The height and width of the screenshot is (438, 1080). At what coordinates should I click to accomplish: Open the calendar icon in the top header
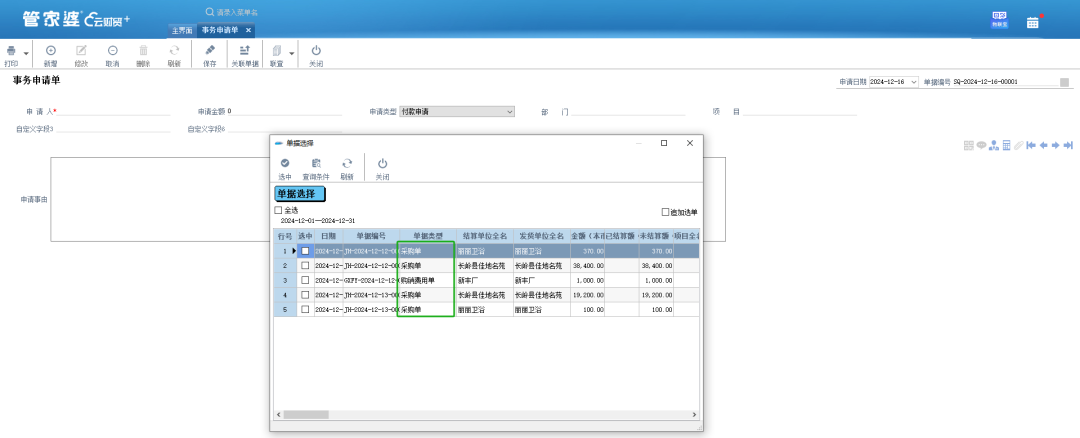point(1032,22)
